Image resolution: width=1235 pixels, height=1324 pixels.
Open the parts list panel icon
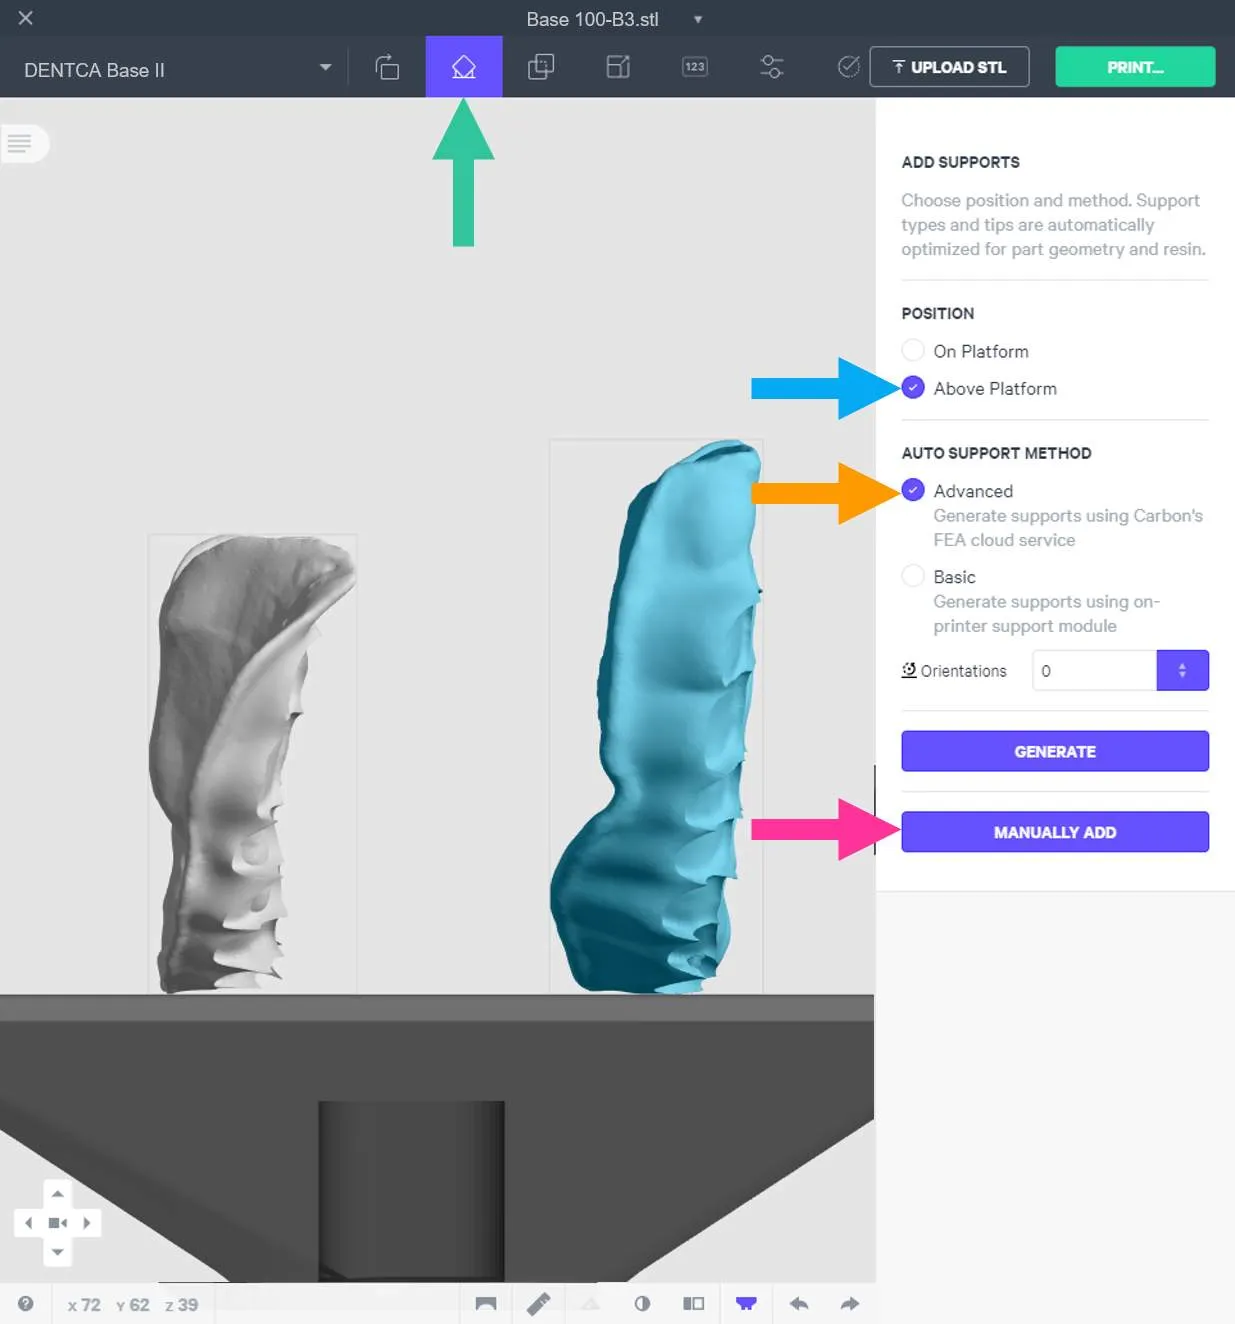[x=20, y=143]
